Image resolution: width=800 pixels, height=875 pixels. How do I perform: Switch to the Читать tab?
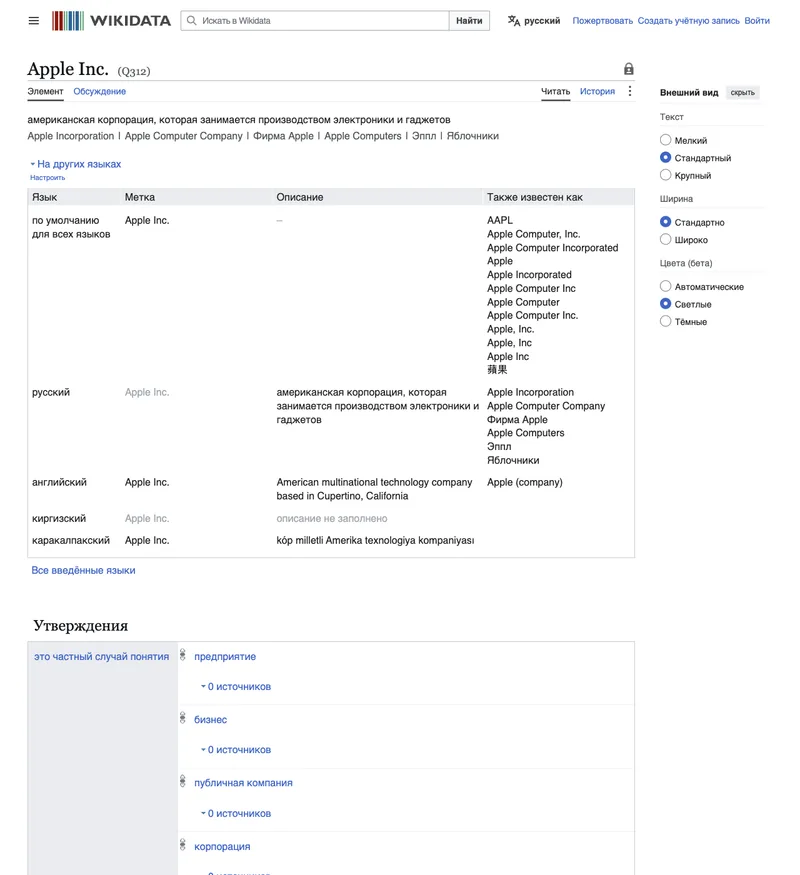coord(555,91)
